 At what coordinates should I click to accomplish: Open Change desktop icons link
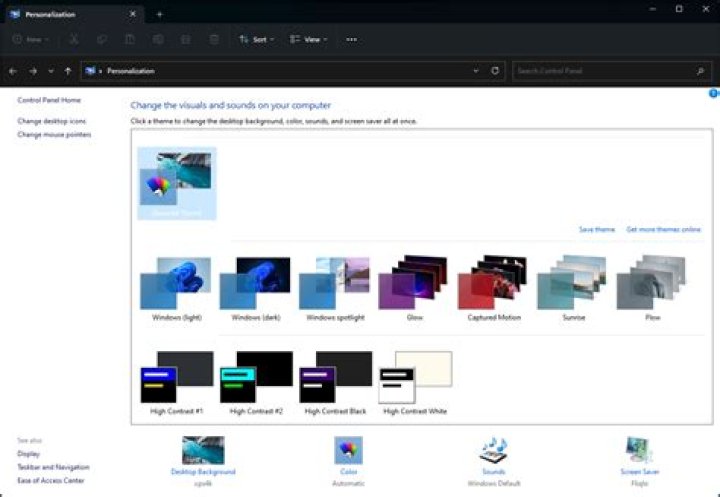51,121
